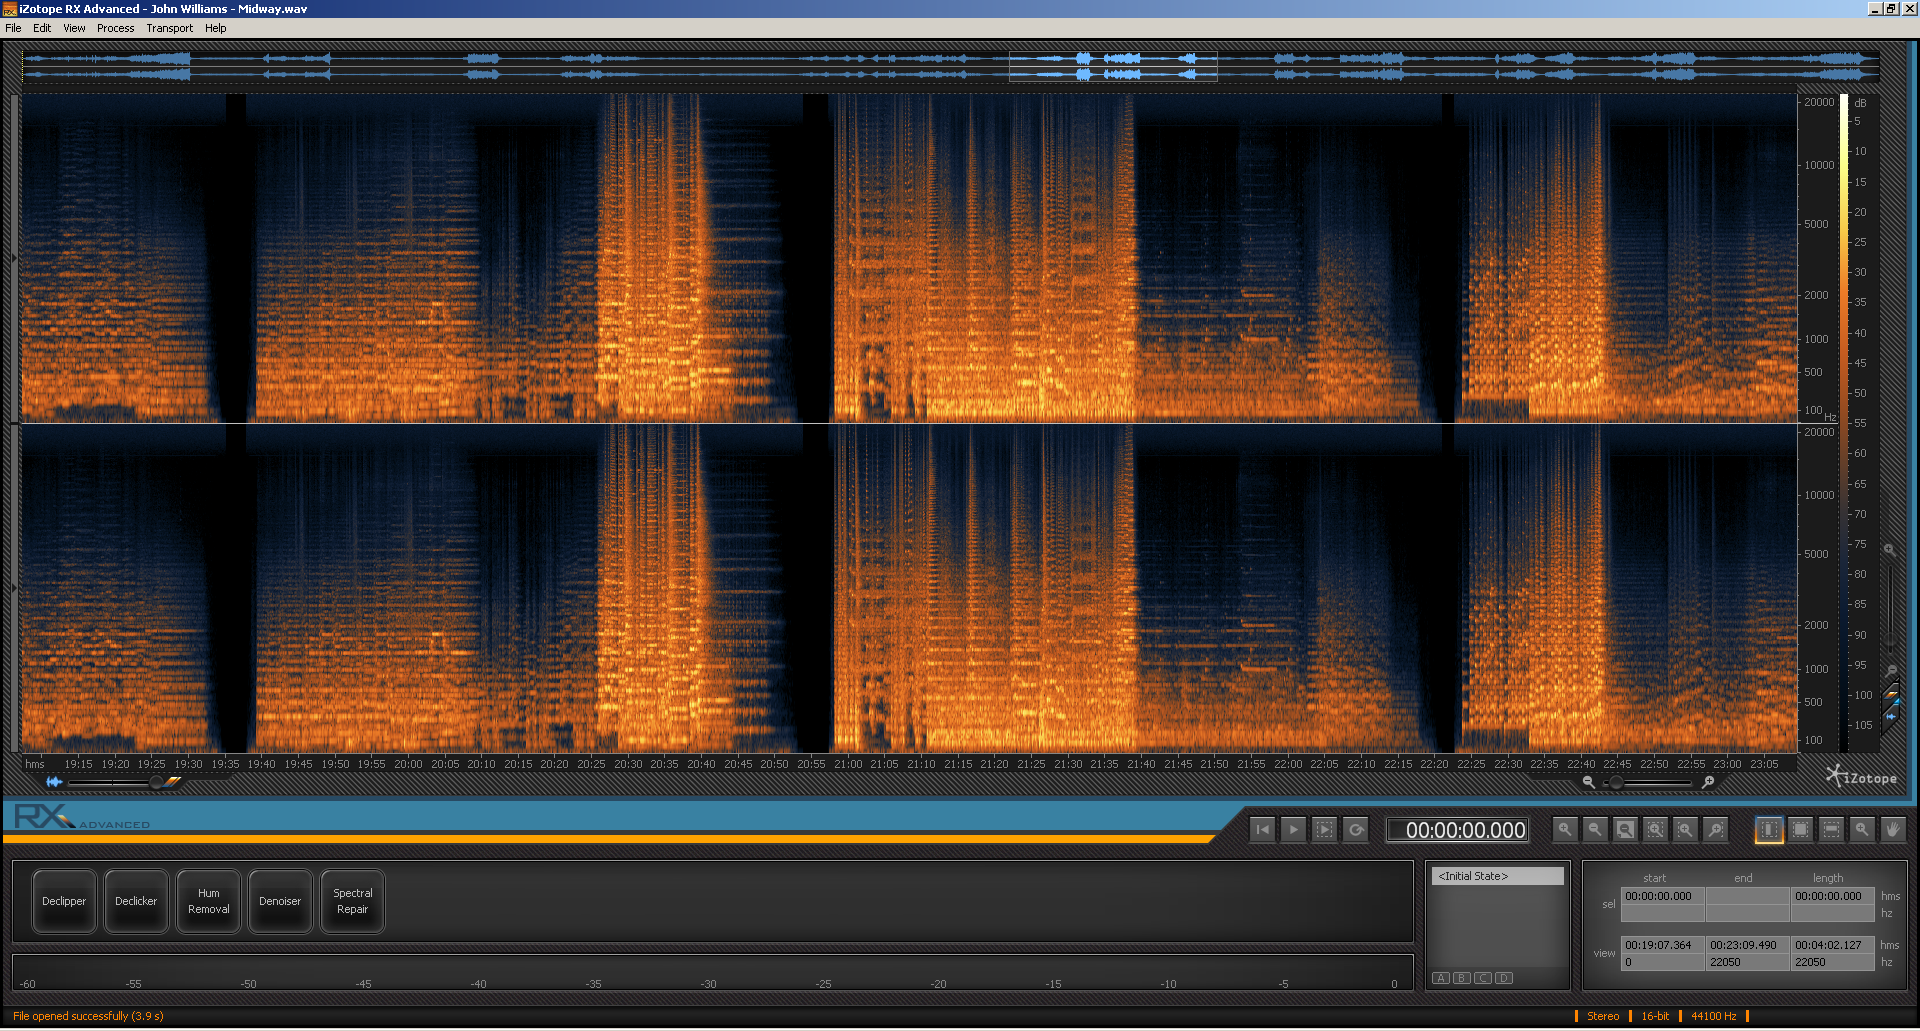Toggle loop playback mode
The width and height of the screenshot is (1920, 1031).
point(1356,829)
